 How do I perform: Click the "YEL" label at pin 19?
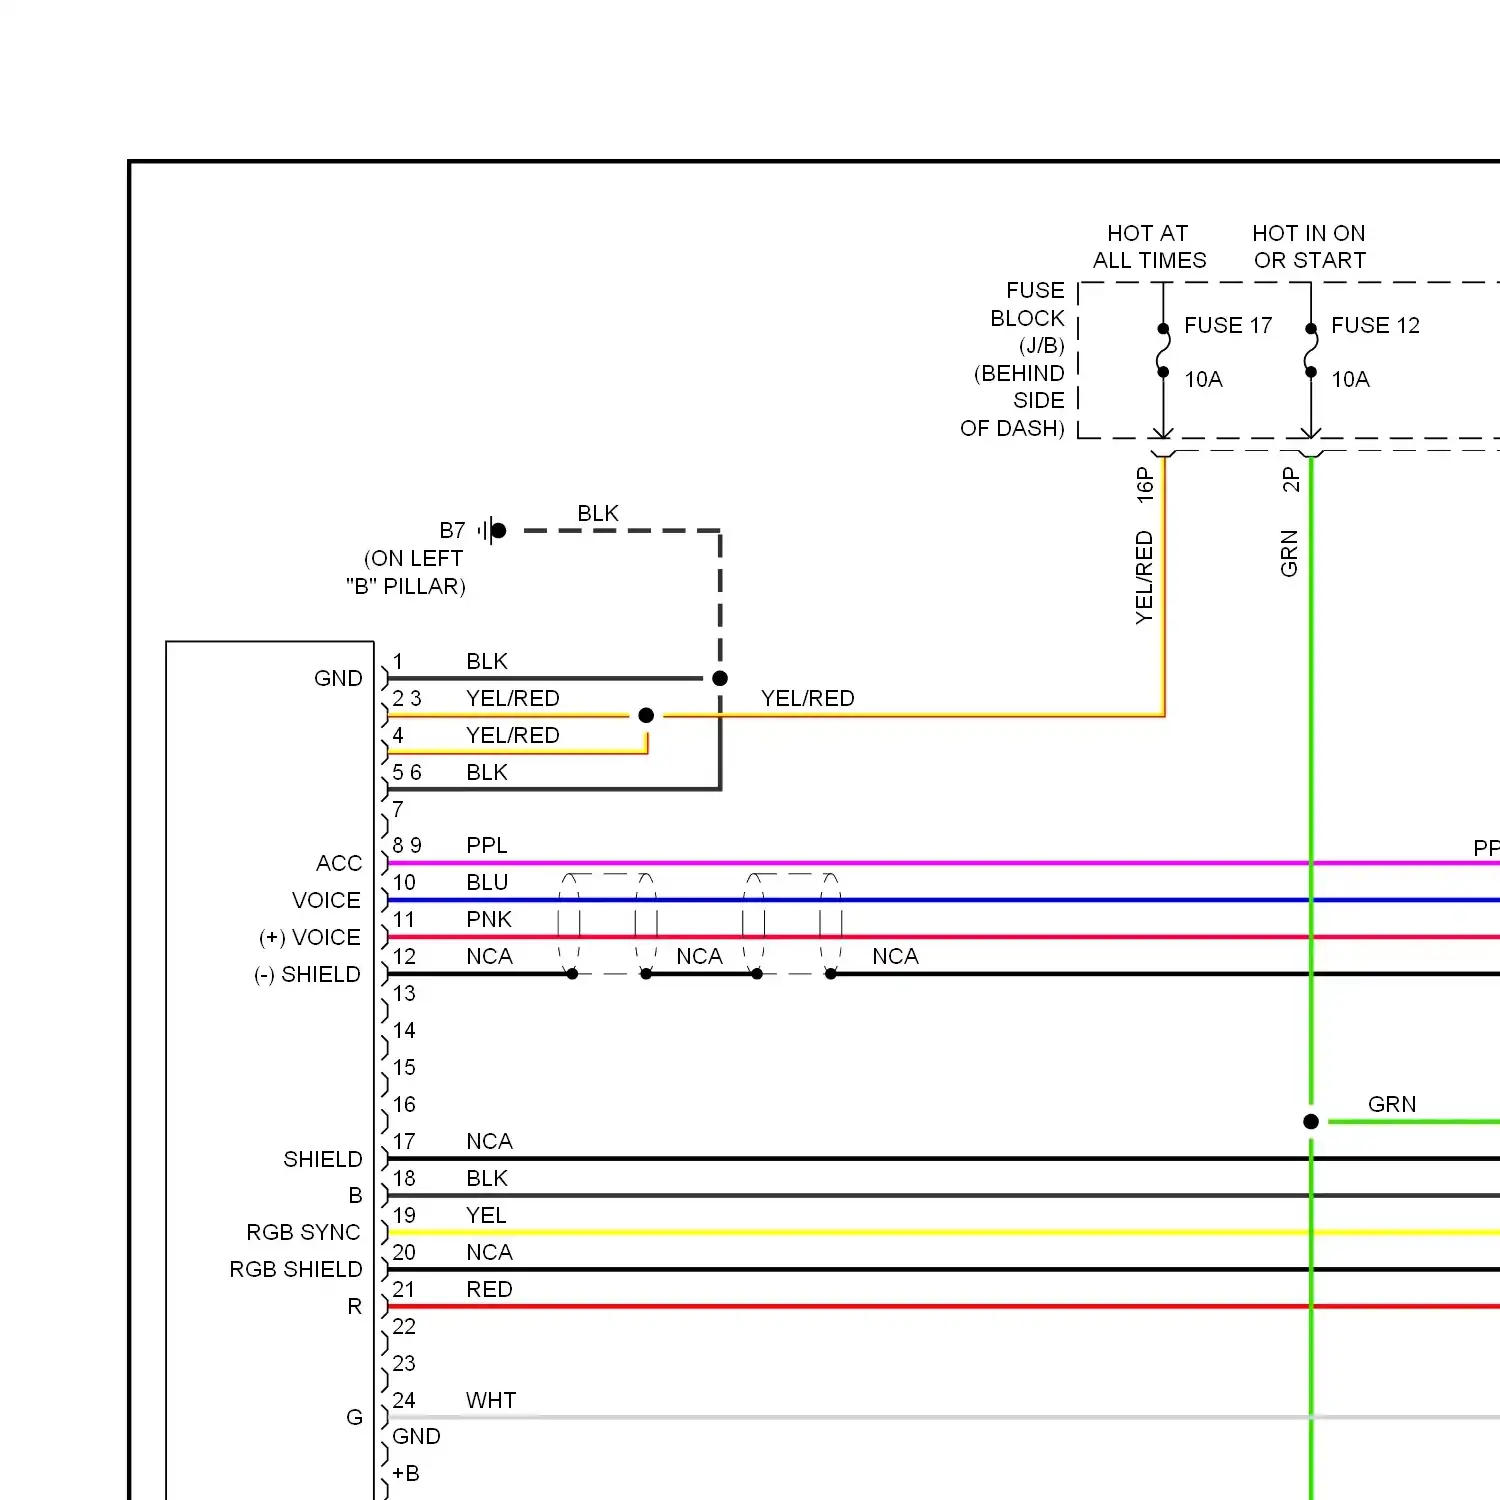pos(486,1215)
